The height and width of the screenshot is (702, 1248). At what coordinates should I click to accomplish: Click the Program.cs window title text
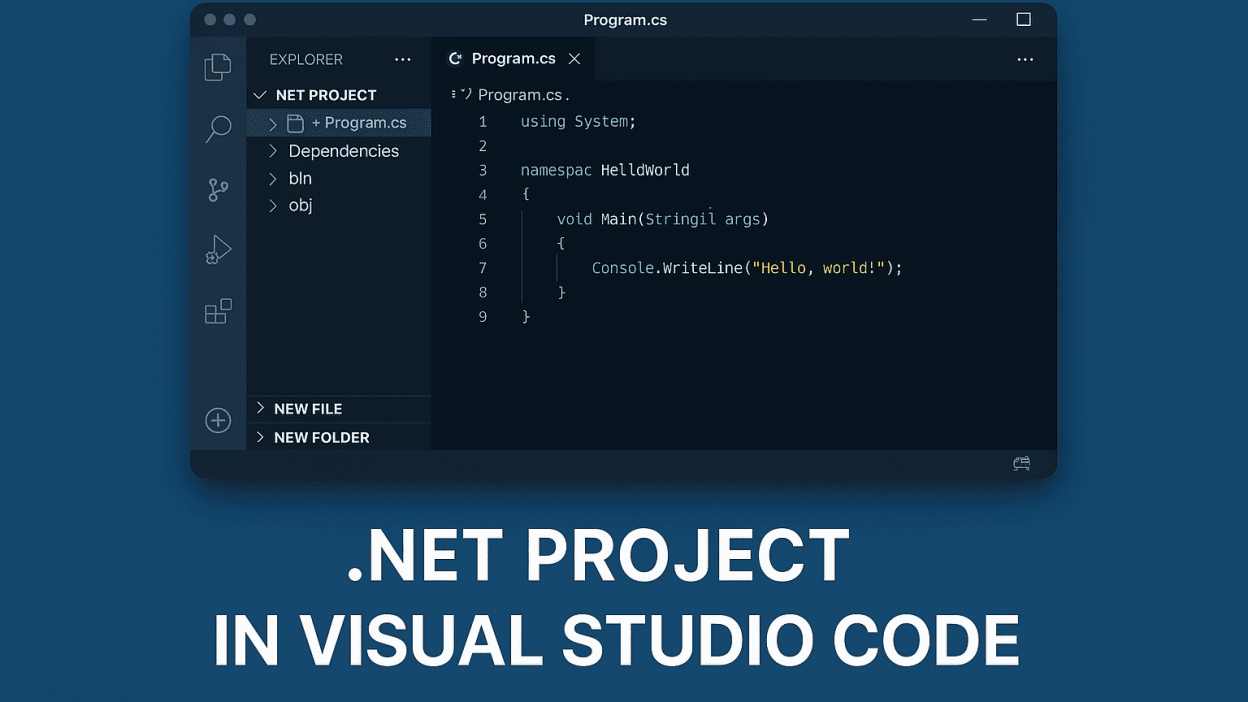(625, 20)
